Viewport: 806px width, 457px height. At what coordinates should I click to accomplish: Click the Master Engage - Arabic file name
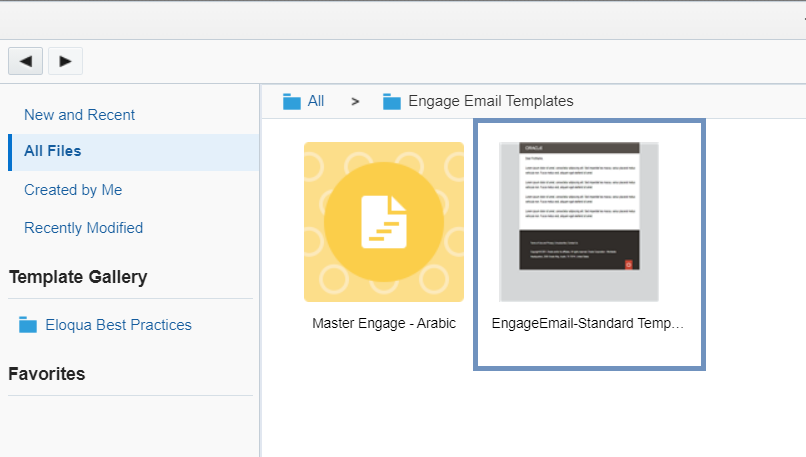pyautogui.click(x=384, y=324)
